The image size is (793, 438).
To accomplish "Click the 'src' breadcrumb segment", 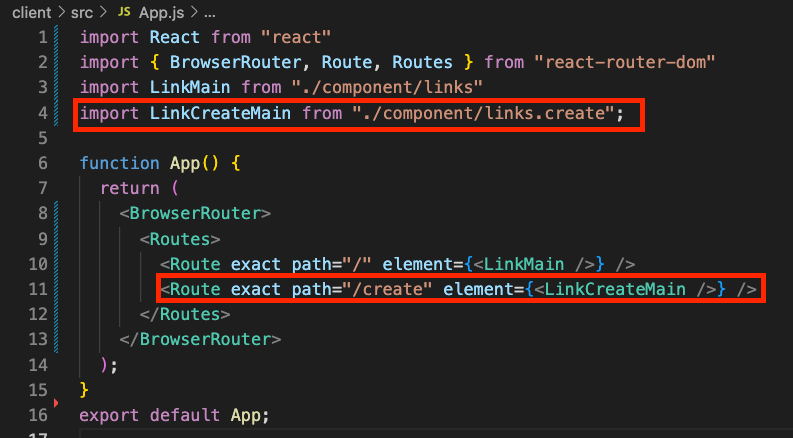I will pyautogui.click(x=82, y=13).
